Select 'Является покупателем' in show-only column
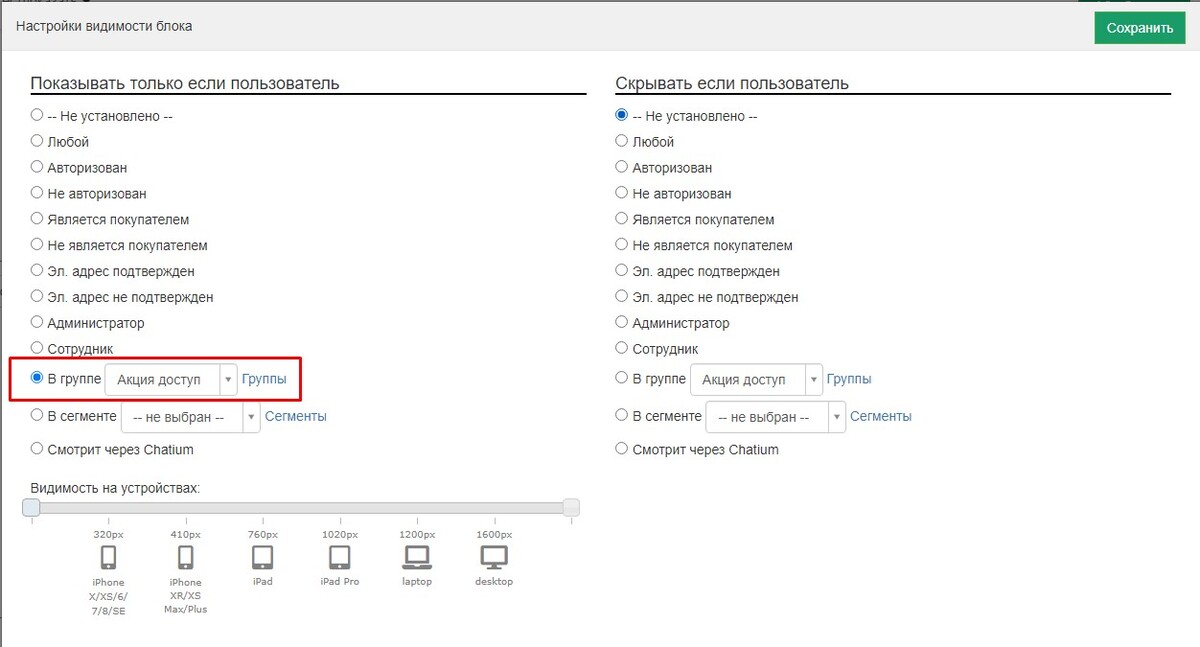The width and height of the screenshot is (1200, 647). pos(37,219)
